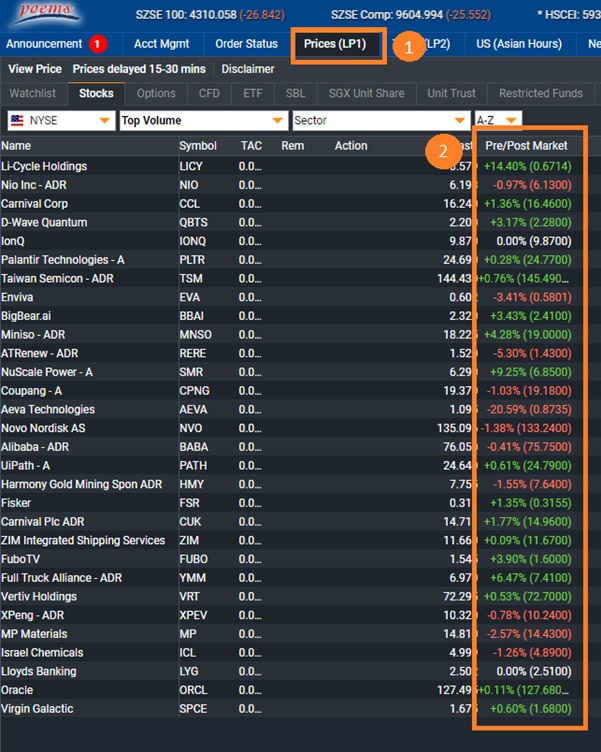601x752 pixels.
Task: Open the Announcement tab
Action: click(44, 44)
